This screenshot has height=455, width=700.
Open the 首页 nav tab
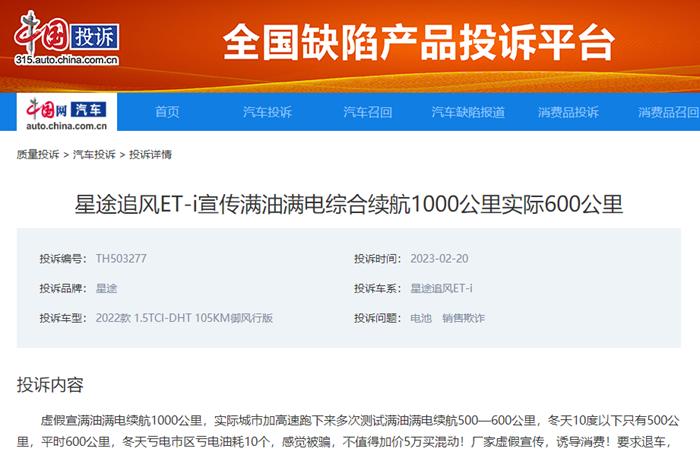167,112
